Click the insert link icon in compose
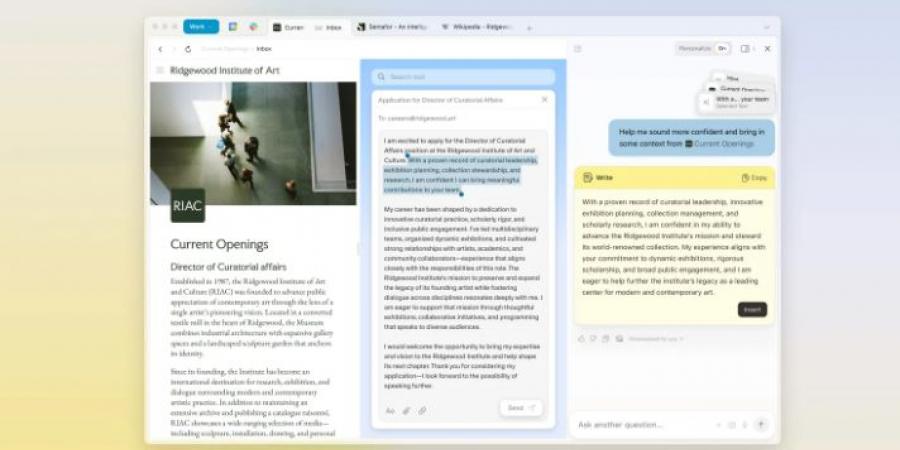 click(x=422, y=410)
